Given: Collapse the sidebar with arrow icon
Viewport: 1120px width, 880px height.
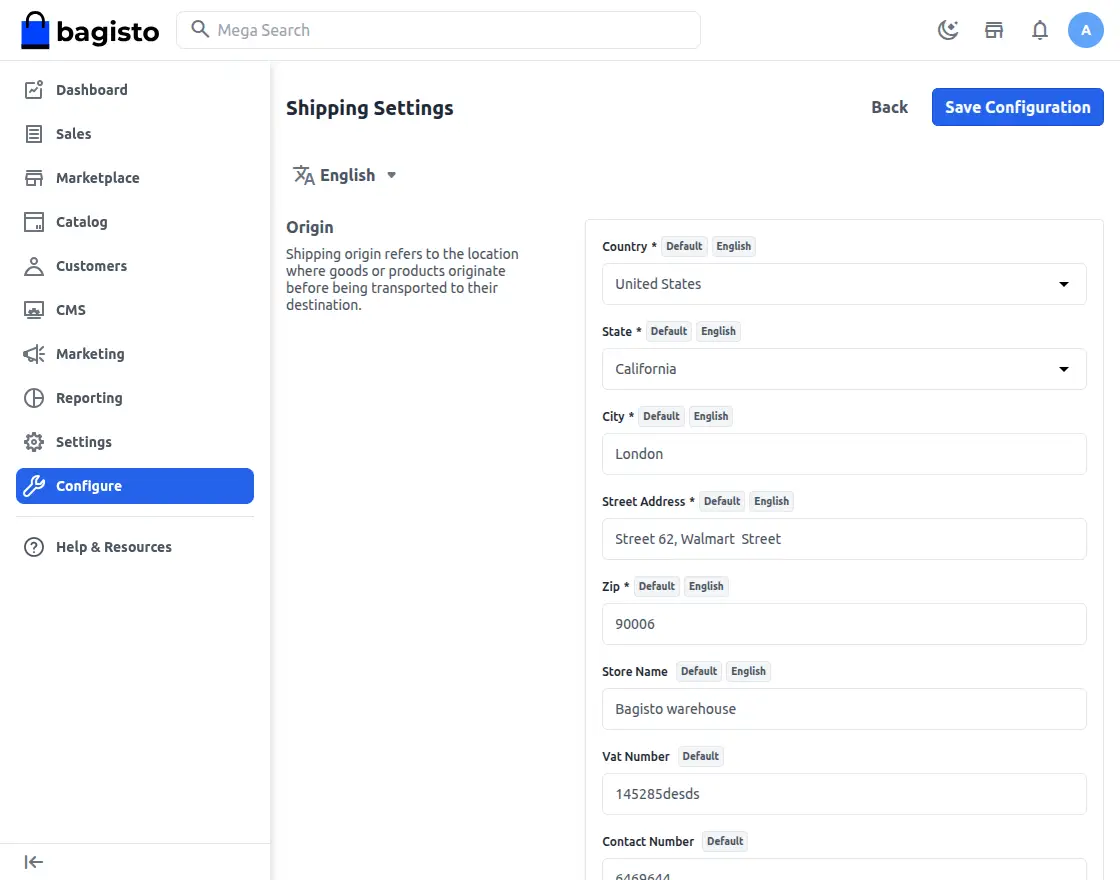Looking at the screenshot, I should pos(34,862).
